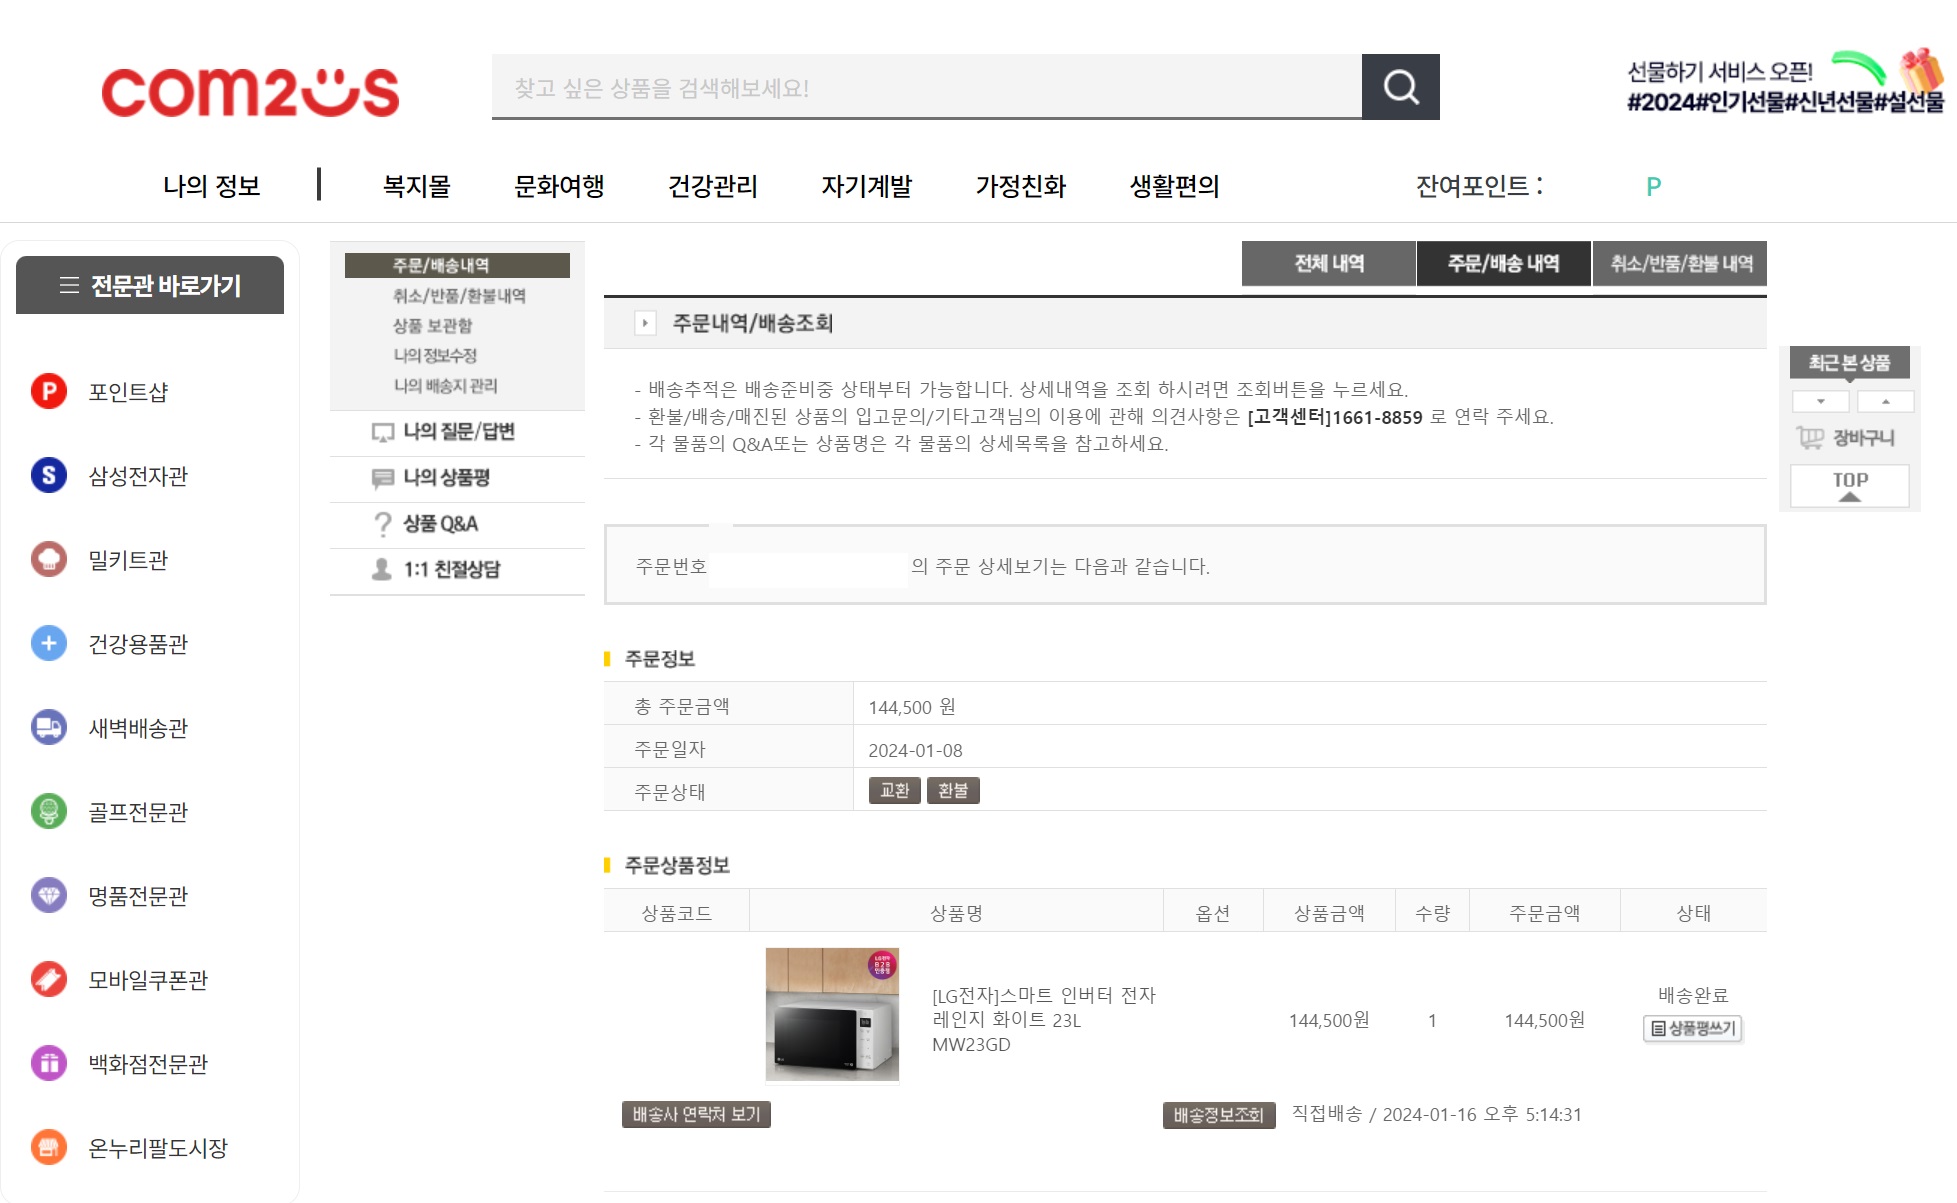Open the 명품전문관 diamond icon
The height and width of the screenshot is (1203, 1957).
click(x=49, y=895)
